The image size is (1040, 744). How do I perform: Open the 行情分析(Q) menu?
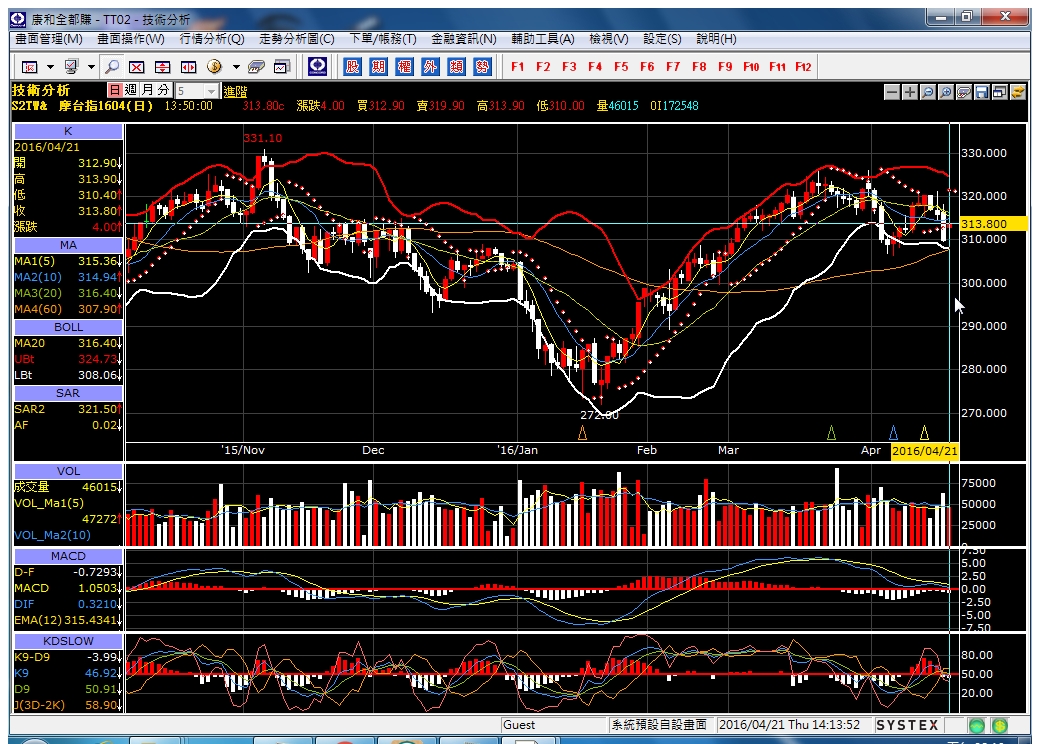[x=212, y=39]
